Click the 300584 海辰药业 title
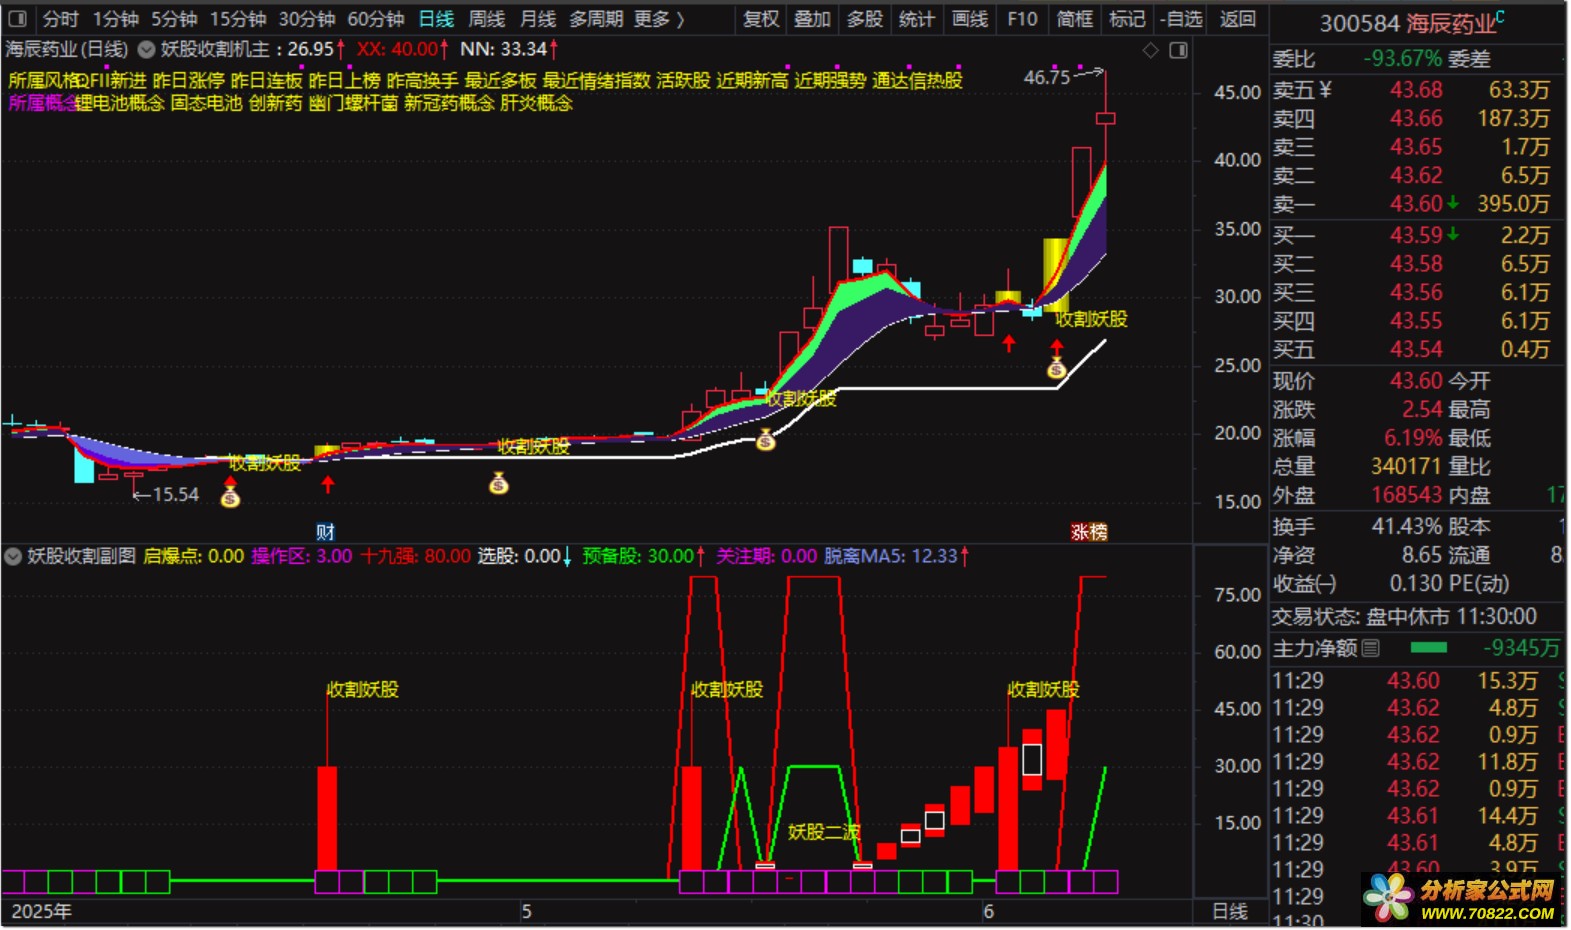 pos(1407,23)
